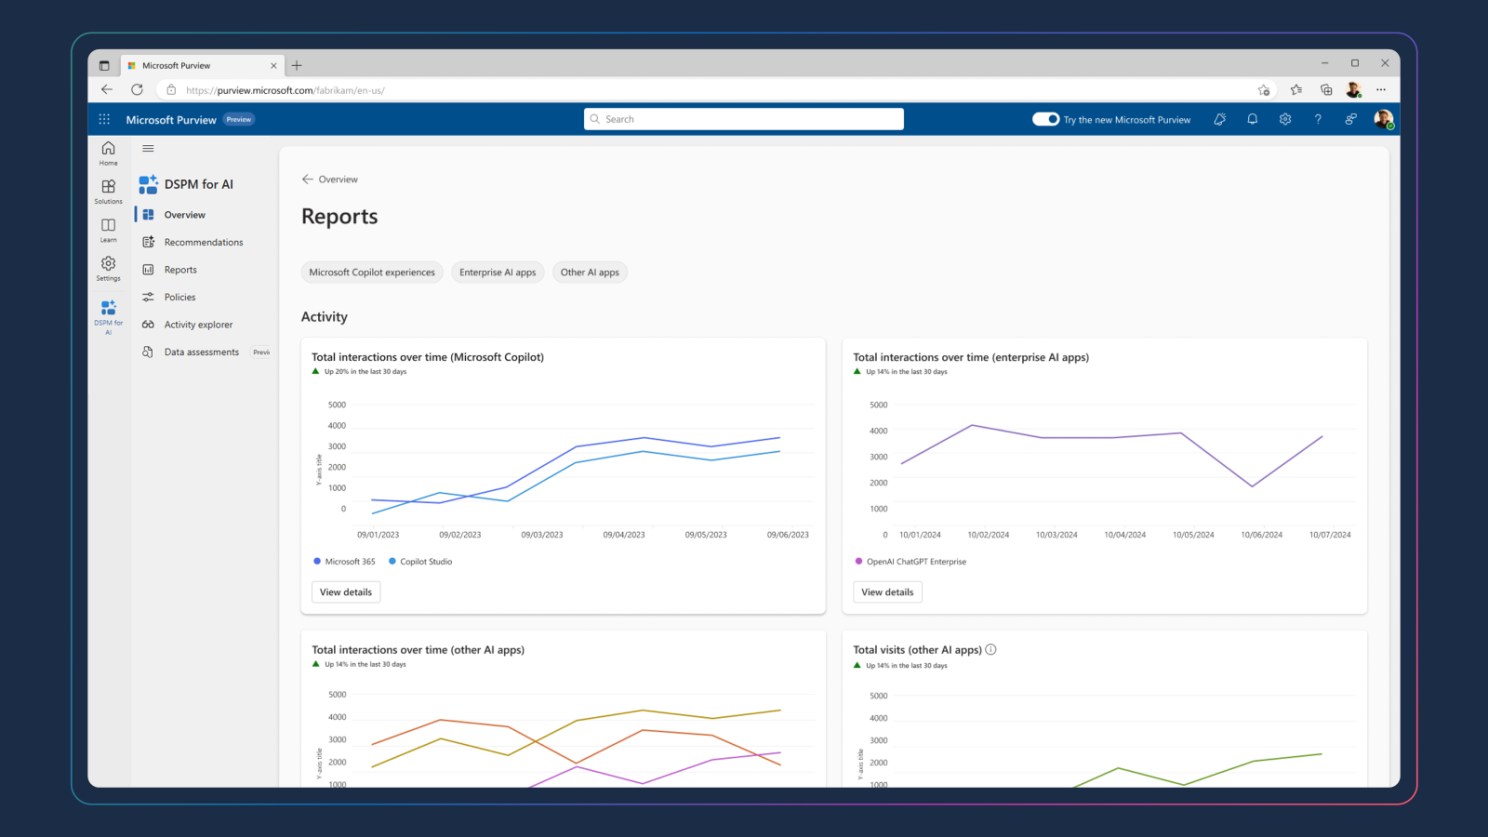Open the notifications bell icon
The height and width of the screenshot is (837, 1488).
pyautogui.click(x=1252, y=119)
